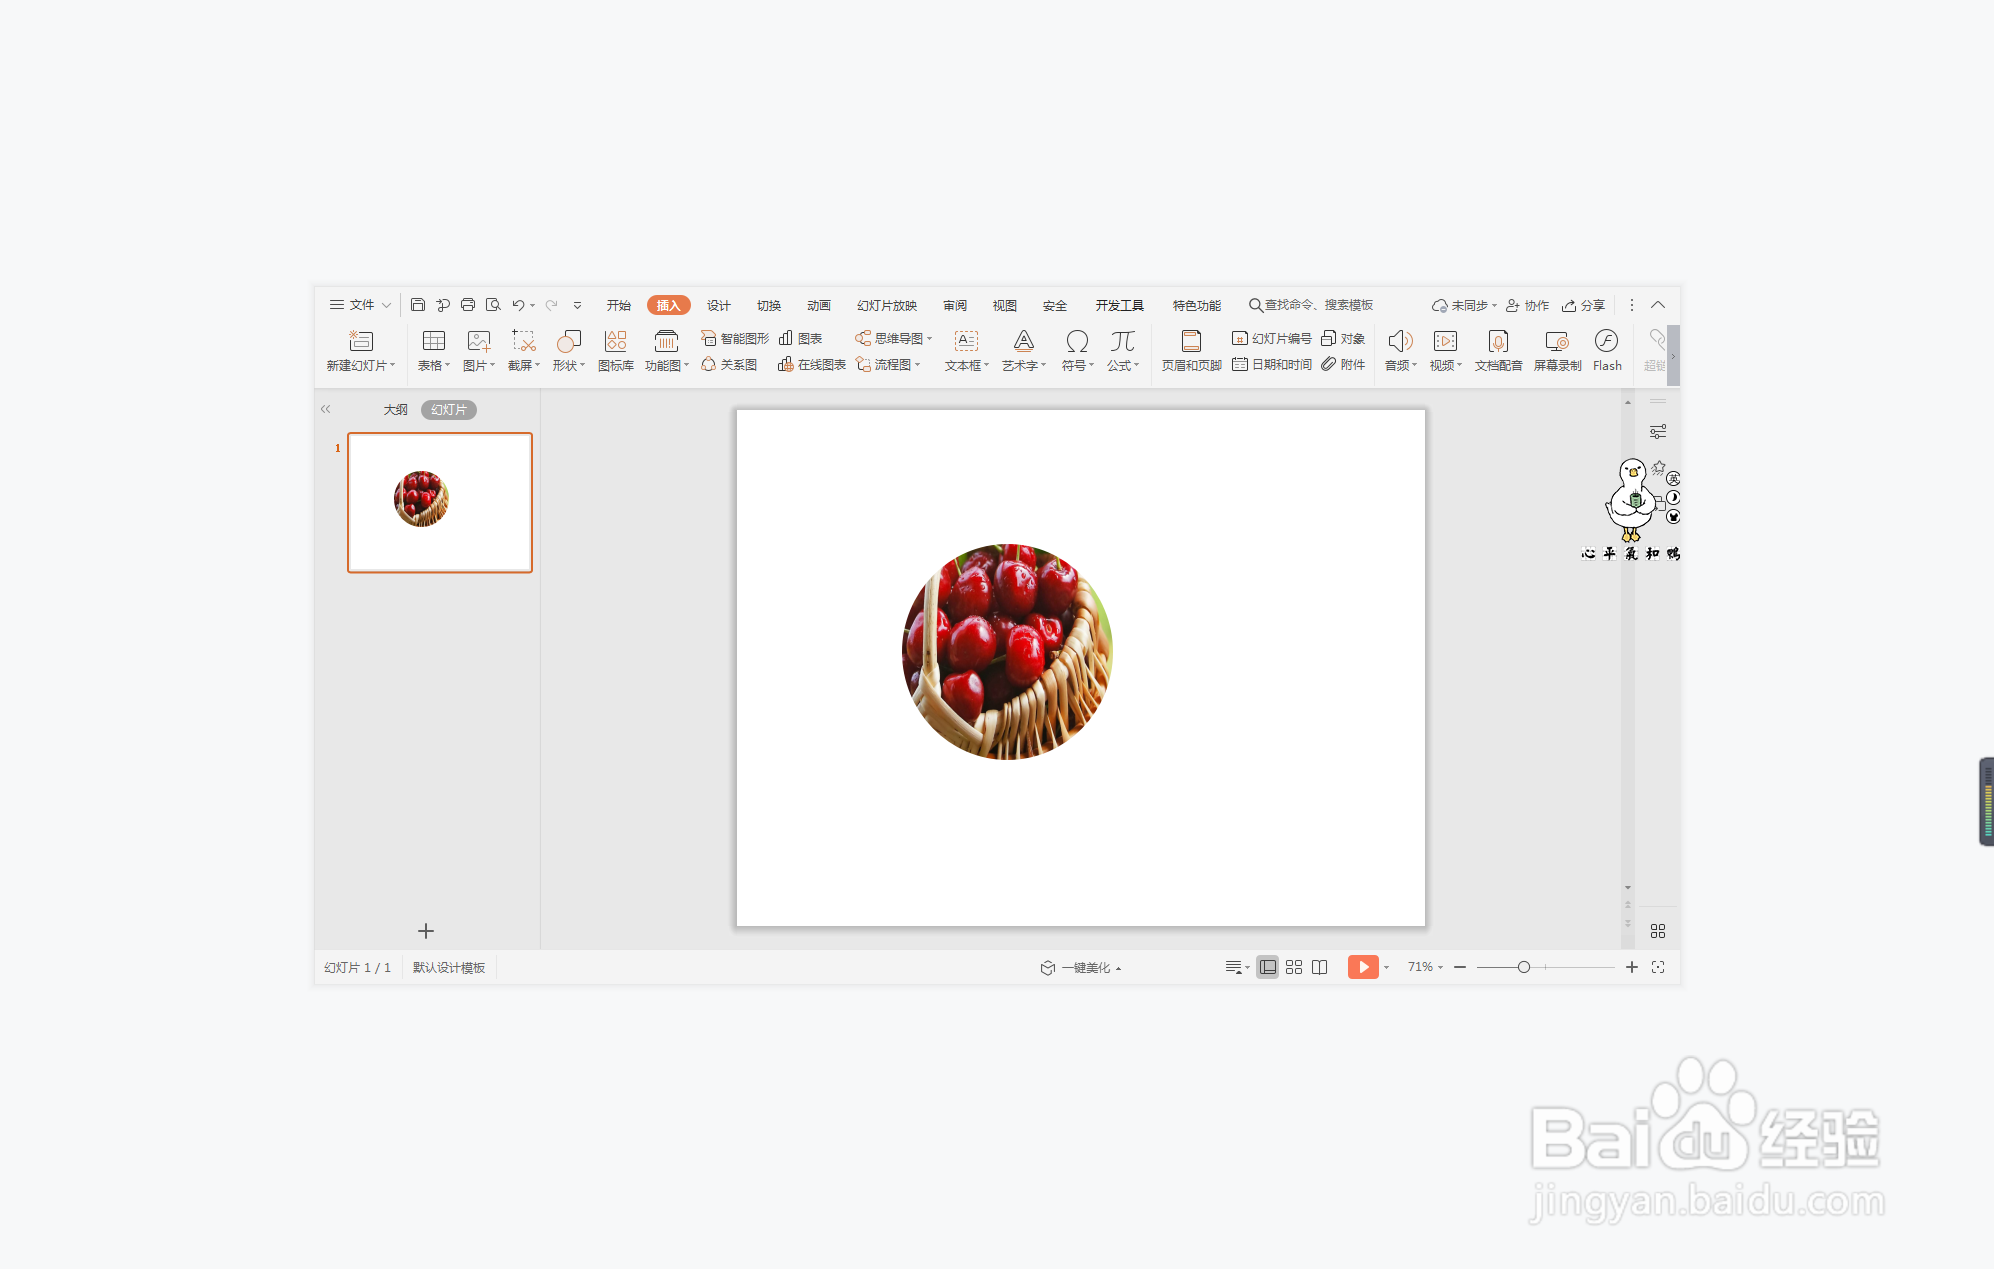Switch to the Outline (大纲) tab
Screen dimensions: 1994x1269
point(395,410)
